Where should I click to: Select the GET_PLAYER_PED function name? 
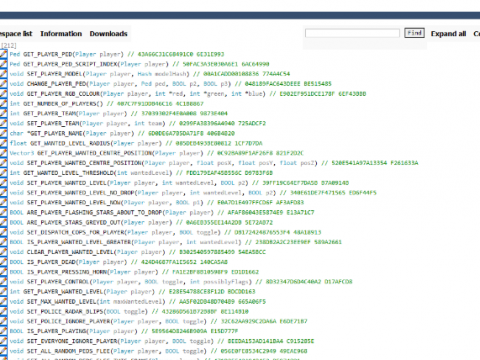click(48, 54)
